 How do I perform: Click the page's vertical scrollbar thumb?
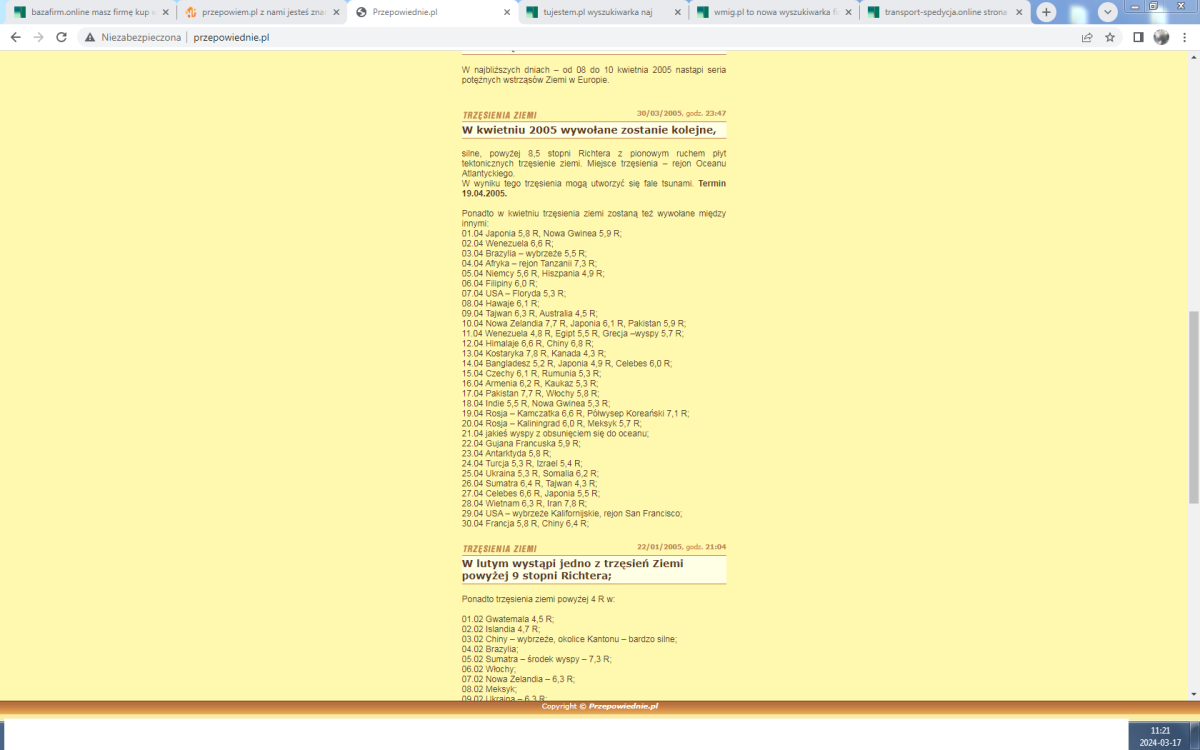[x=1192, y=405]
